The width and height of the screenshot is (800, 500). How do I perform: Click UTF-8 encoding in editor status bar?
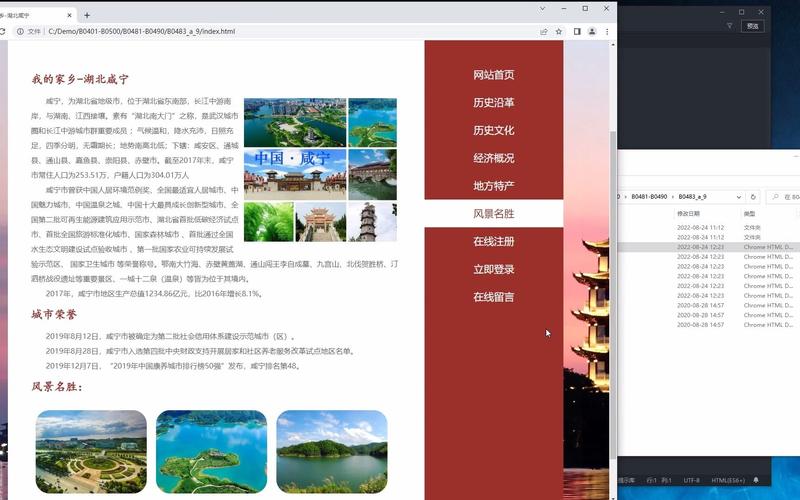[692, 481]
